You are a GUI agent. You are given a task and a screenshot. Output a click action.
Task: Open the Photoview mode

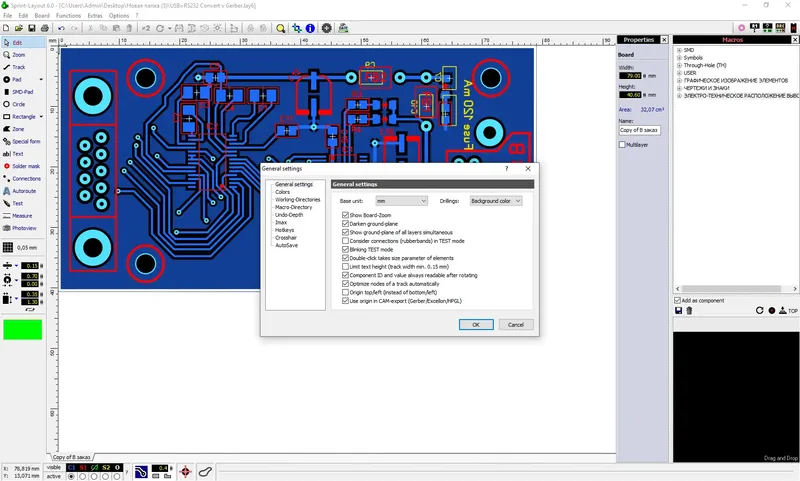click(x=24, y=228)
